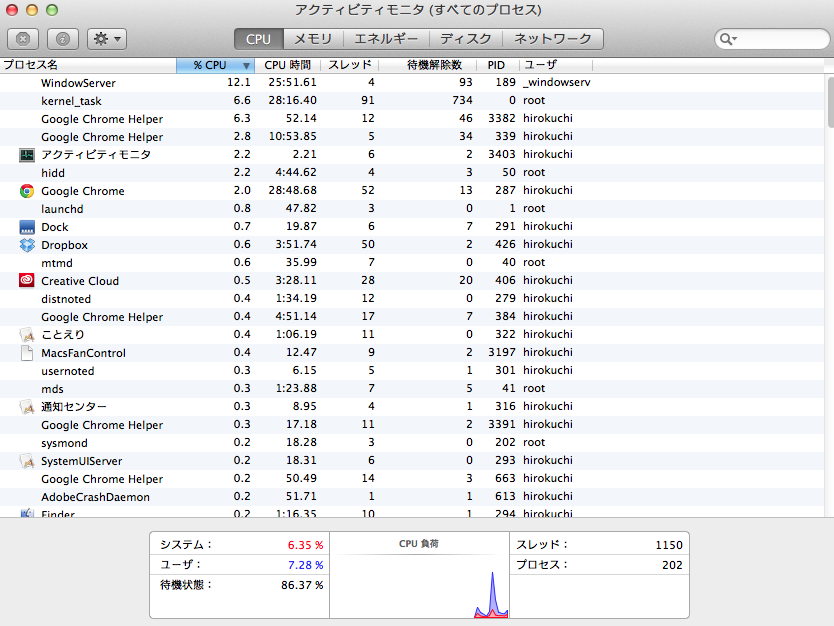
Task: Click CPU time 28:48.68 for Google Chrome
Action: [293, 190]
